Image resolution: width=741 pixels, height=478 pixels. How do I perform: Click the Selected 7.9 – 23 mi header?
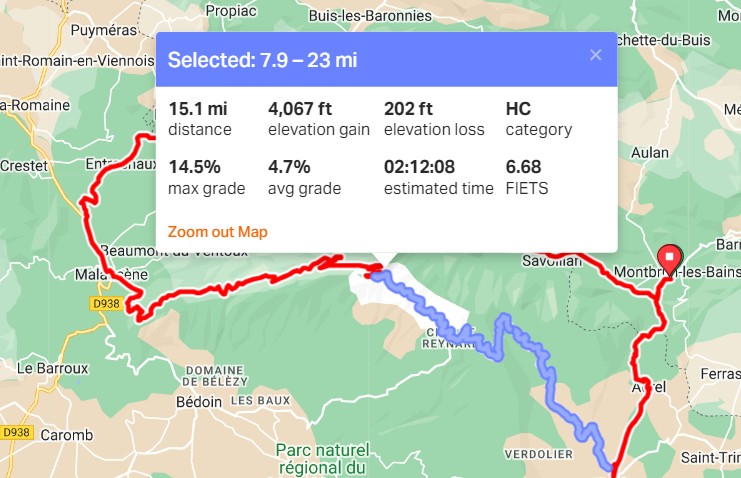pyautogui.click(x=262, y=60)
